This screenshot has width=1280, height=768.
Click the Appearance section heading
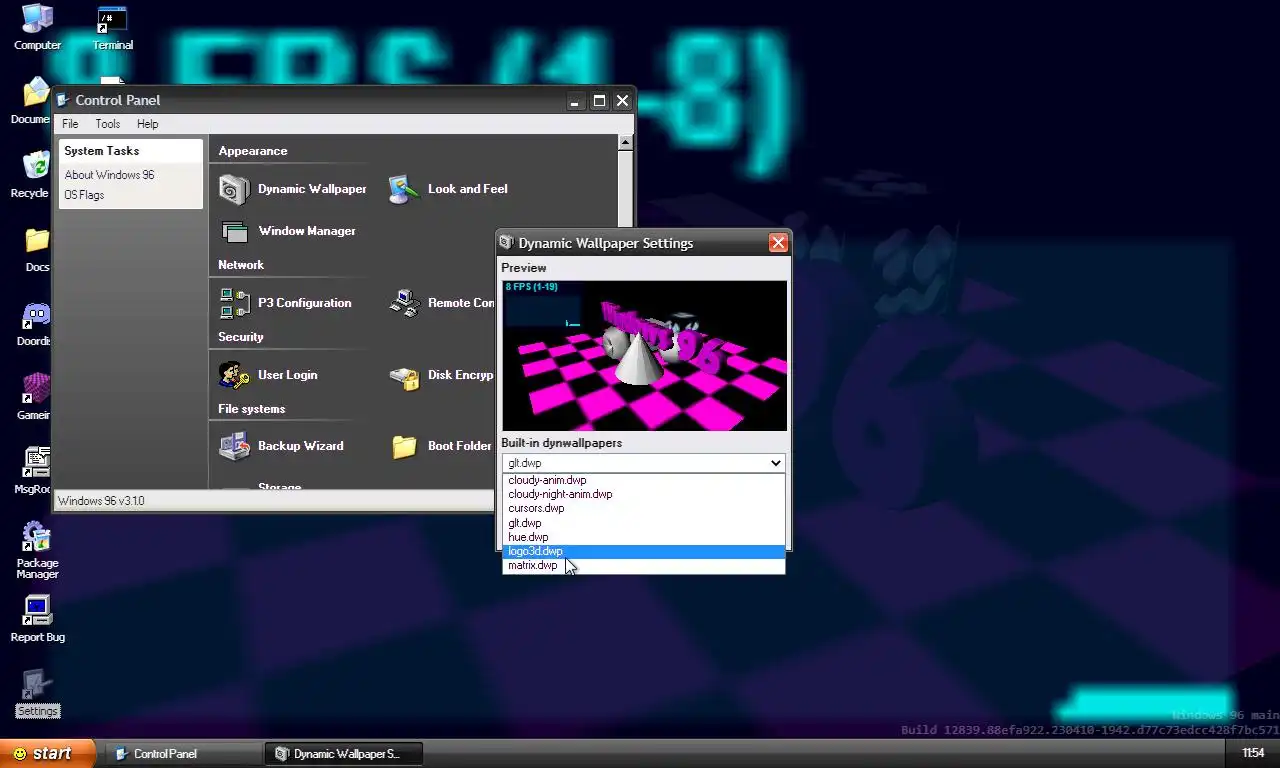click(x=253, y=151)
